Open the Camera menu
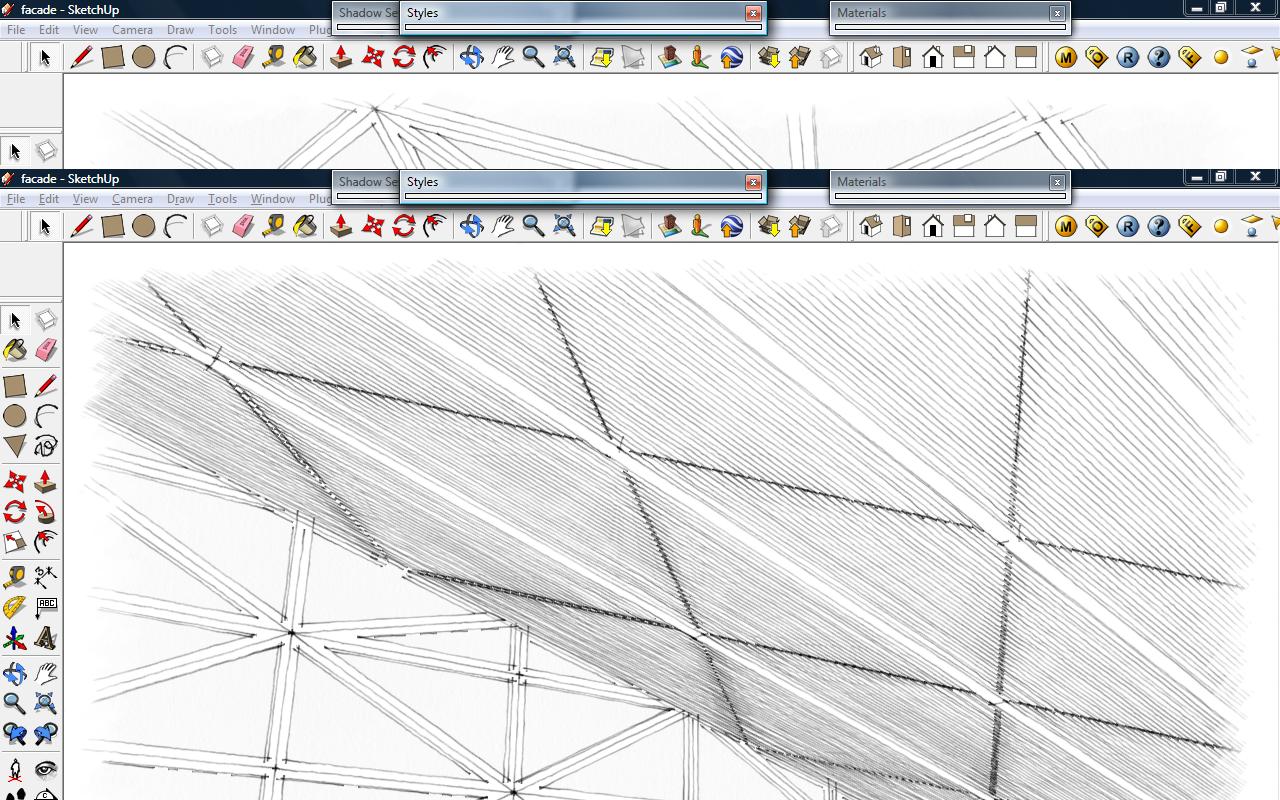The width and height of the screenshot is (1280, 800). tap(132, 198)
